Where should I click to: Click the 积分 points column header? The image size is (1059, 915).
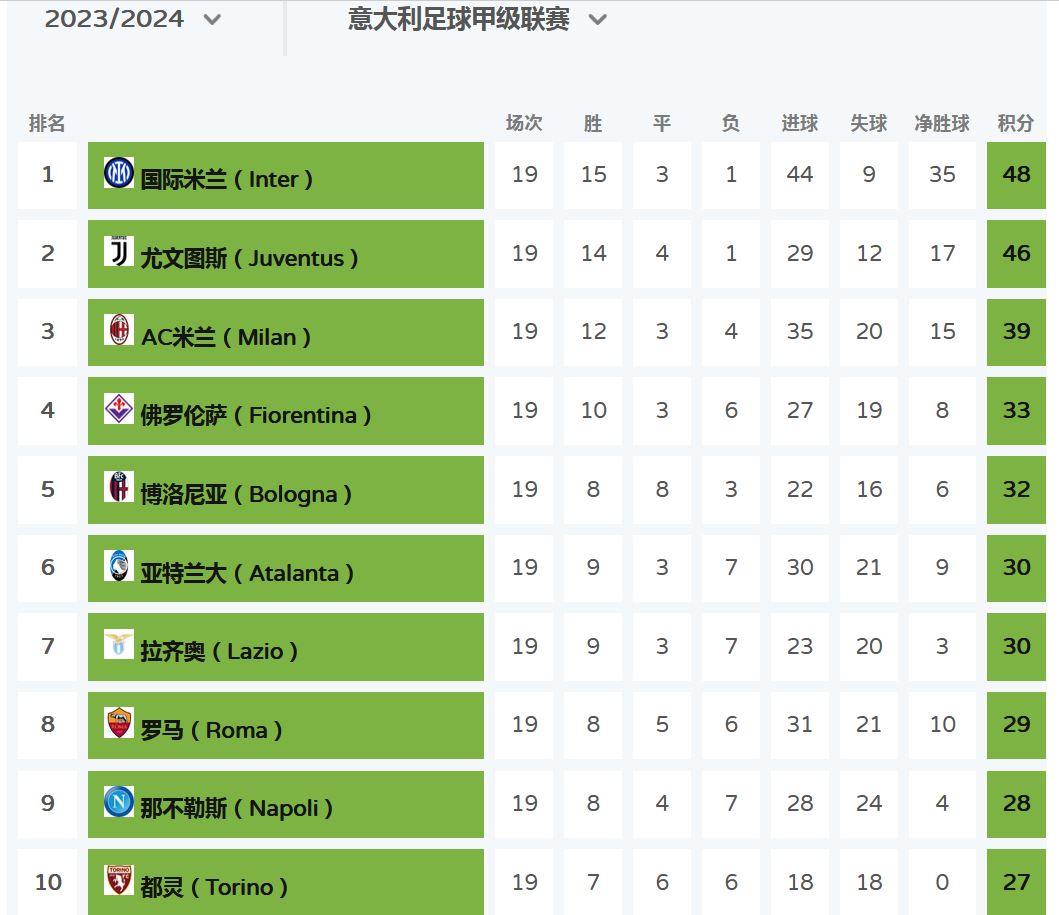tap(1015, 123)
